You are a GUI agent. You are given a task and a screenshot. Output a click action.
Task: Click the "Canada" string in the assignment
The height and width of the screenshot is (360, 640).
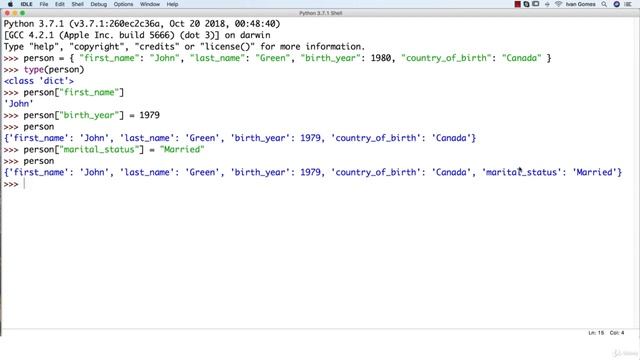pos(522,58)
